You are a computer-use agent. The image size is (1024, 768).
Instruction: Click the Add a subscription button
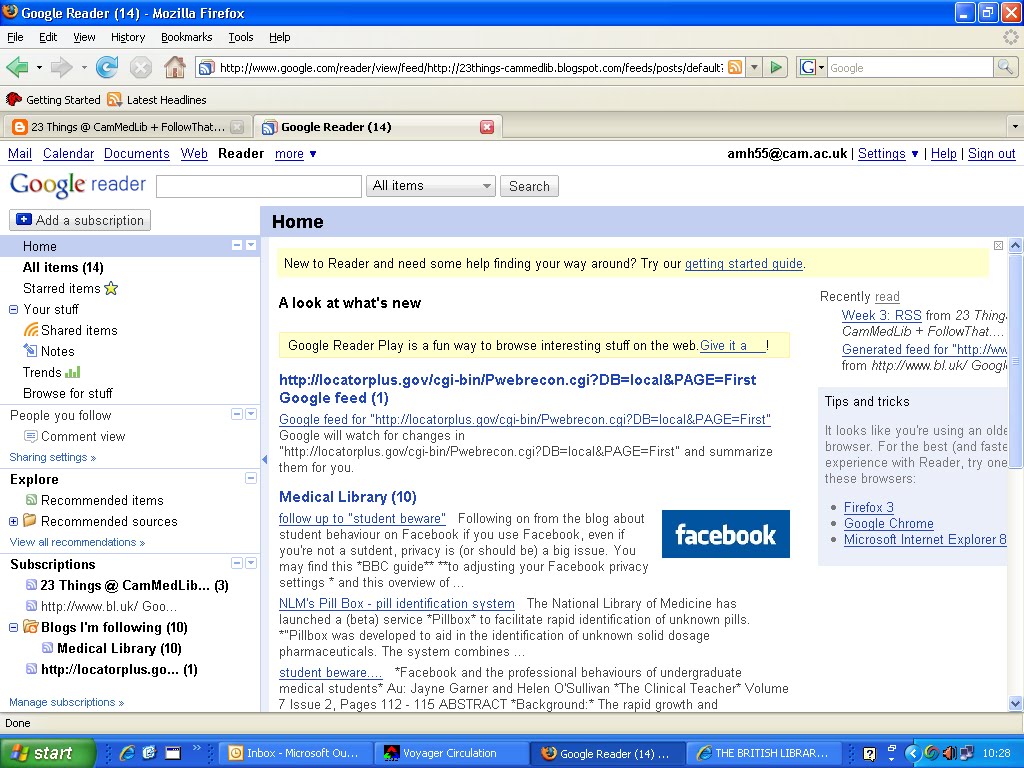coord(80,220)
